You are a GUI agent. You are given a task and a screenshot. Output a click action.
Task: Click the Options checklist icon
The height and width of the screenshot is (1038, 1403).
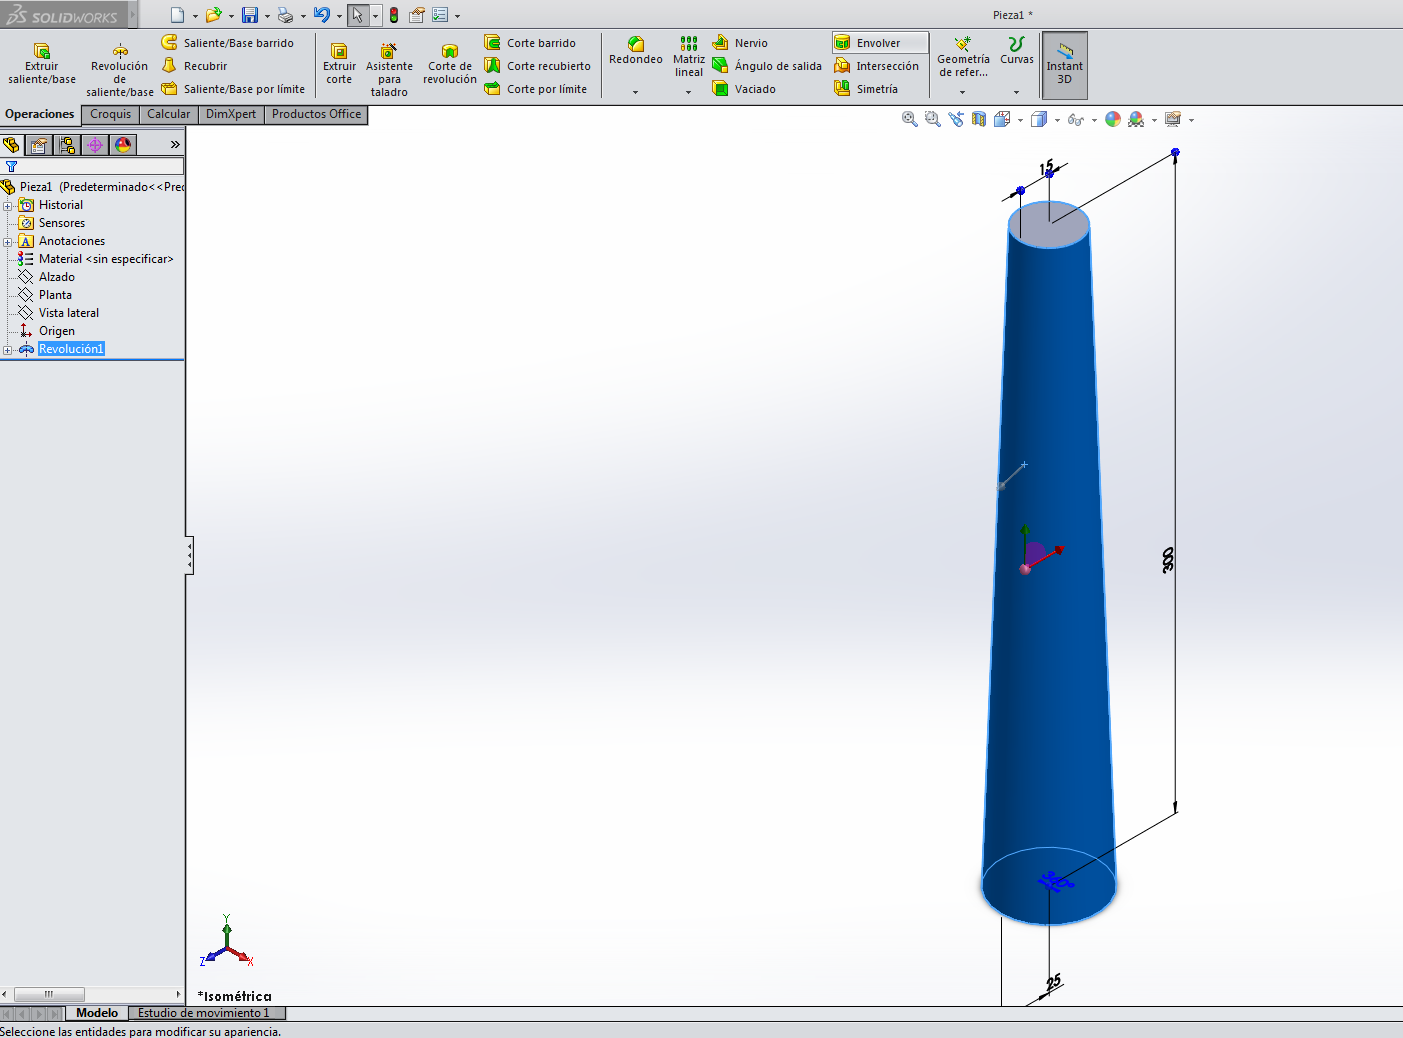click(440, 15)
